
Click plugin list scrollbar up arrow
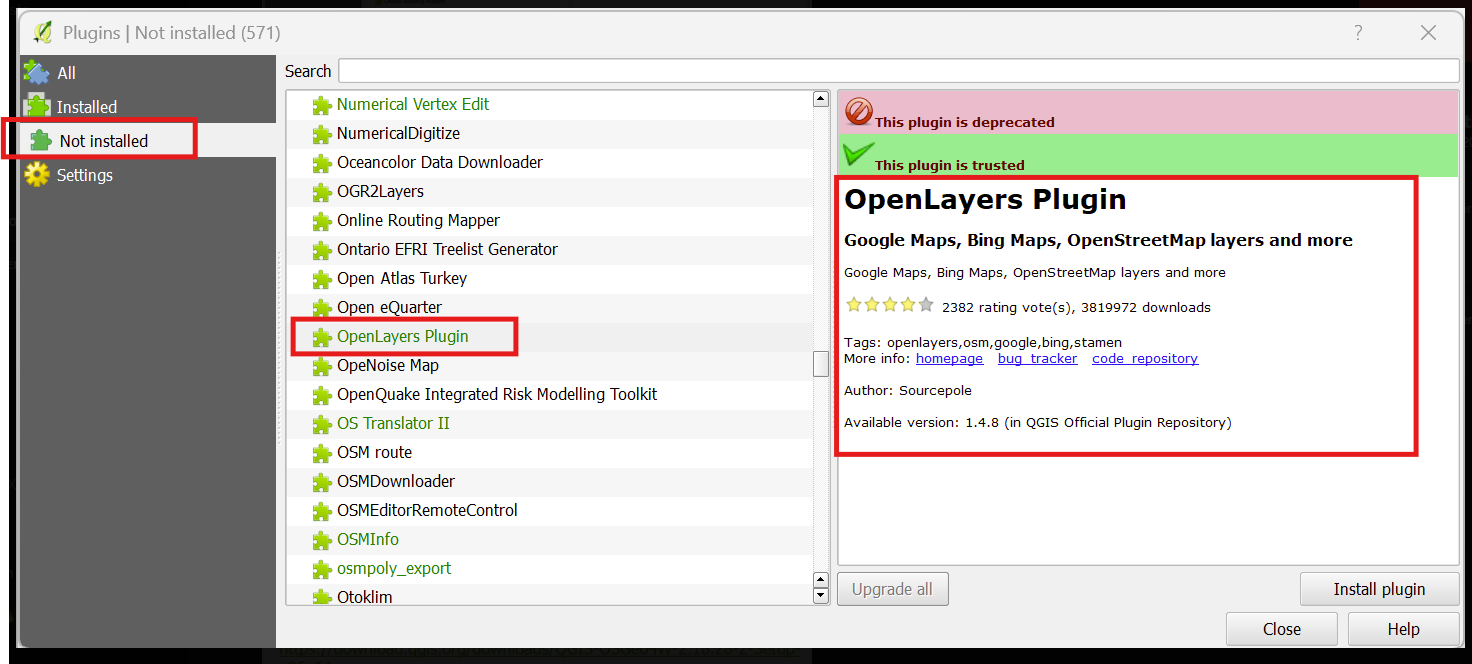coord(821,98)
